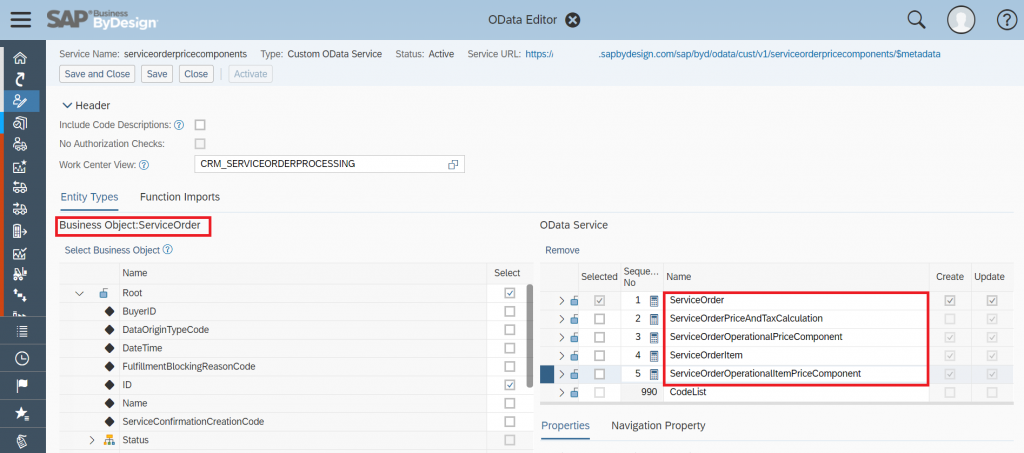Expand the Status tree node
This screenshot has height=453, width=1024.
pos(92,440)
